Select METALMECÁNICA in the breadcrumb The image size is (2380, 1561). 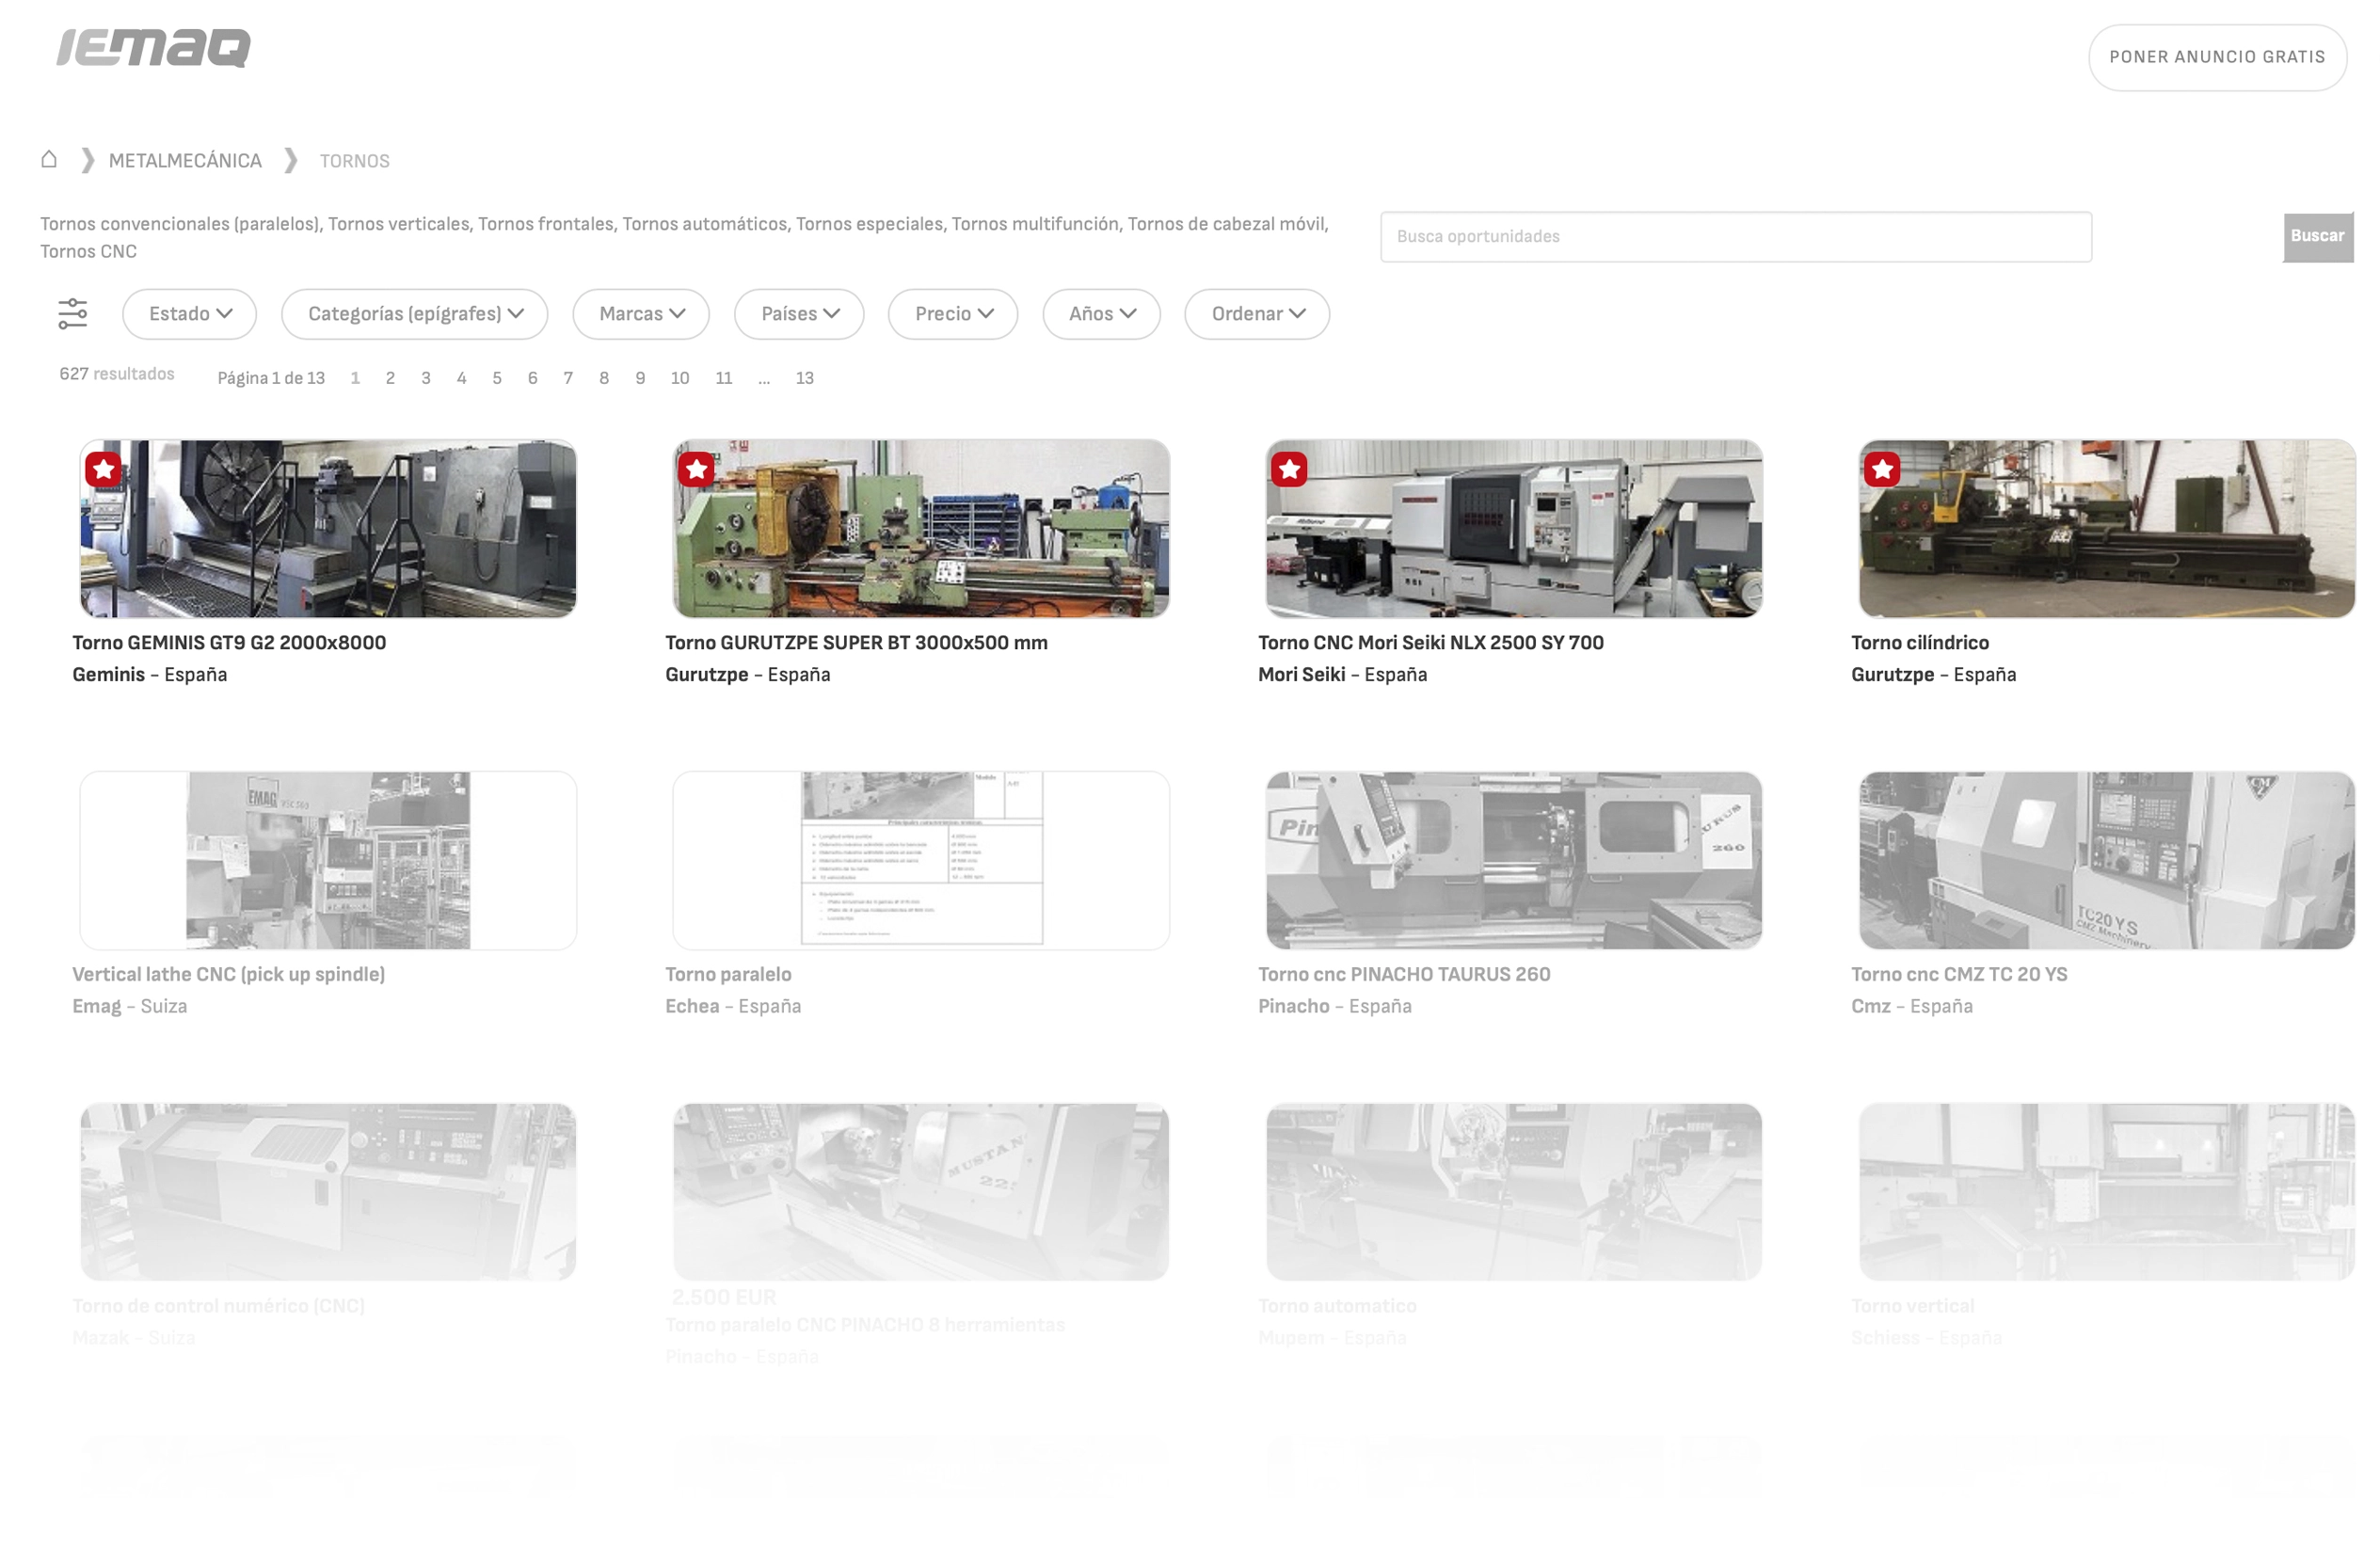pyautogui.click(x=185, y=159)
